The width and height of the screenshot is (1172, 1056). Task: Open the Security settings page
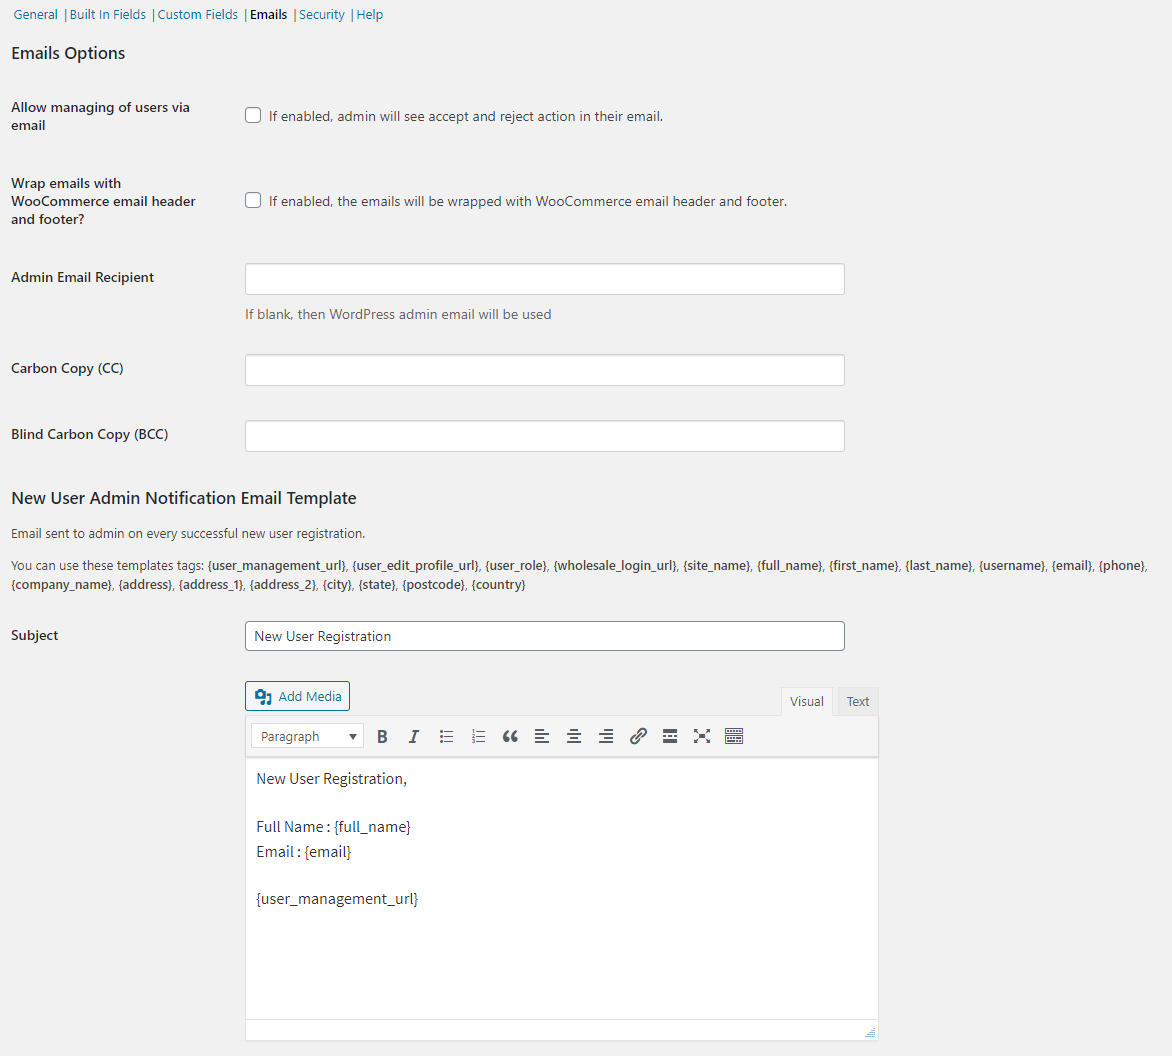[322, 14]
